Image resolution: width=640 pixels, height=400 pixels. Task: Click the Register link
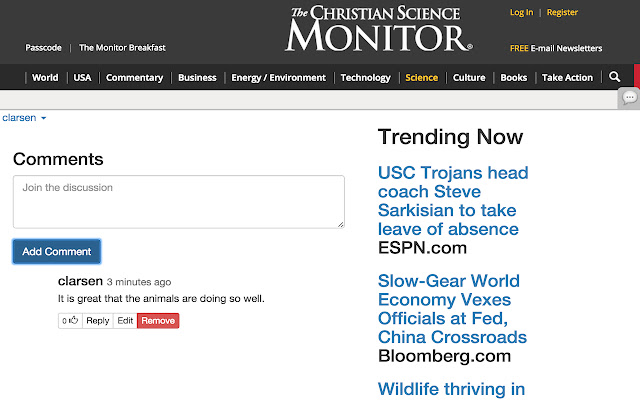point(562,12)
